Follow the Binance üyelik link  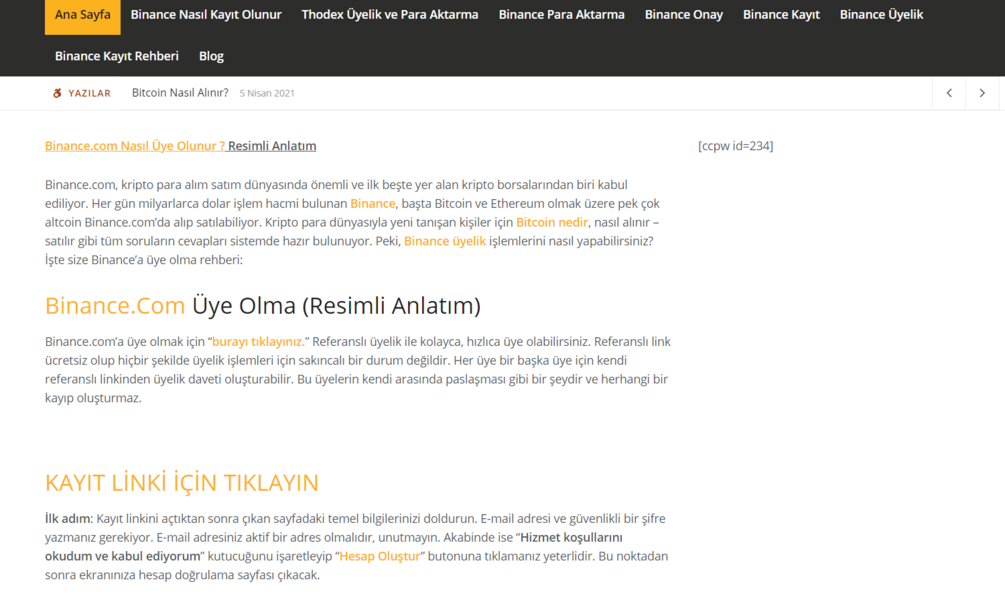click(445, 241)
